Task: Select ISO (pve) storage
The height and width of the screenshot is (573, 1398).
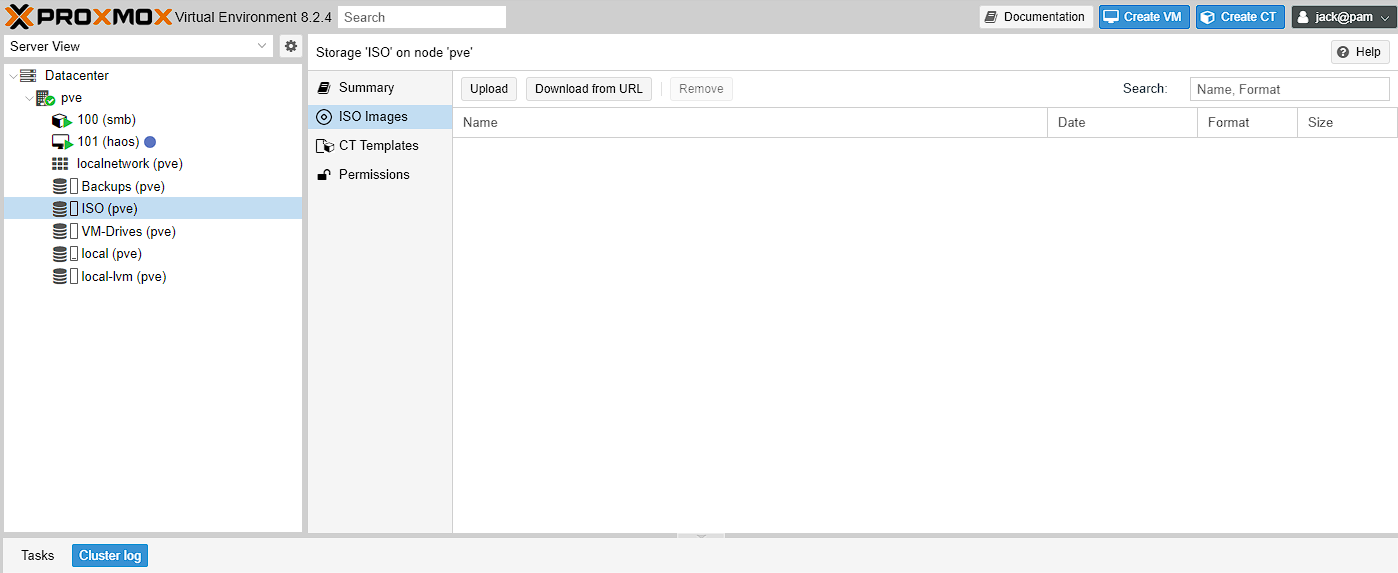Action: (110, 208)
